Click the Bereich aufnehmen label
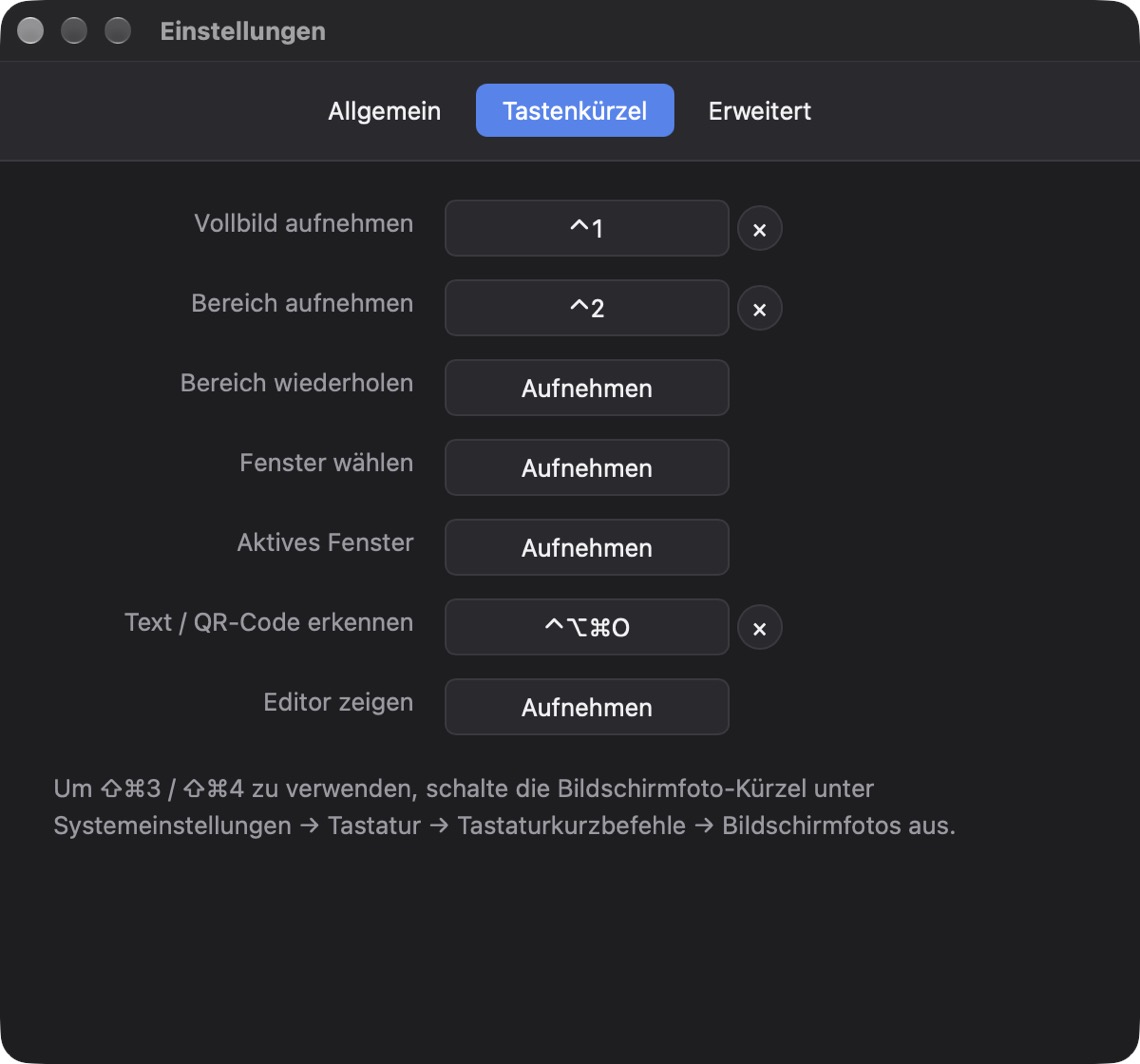Screen dimensions: 1140x1064 coord(302,303)
